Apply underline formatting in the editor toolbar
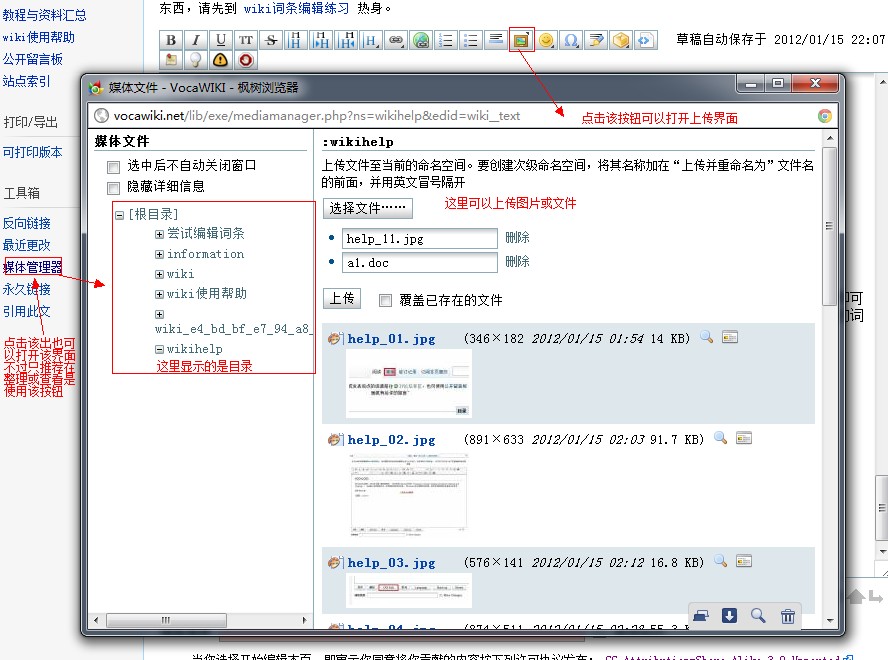Image resolution: width=888 pixels, height=660 pixels. point(220,40)
